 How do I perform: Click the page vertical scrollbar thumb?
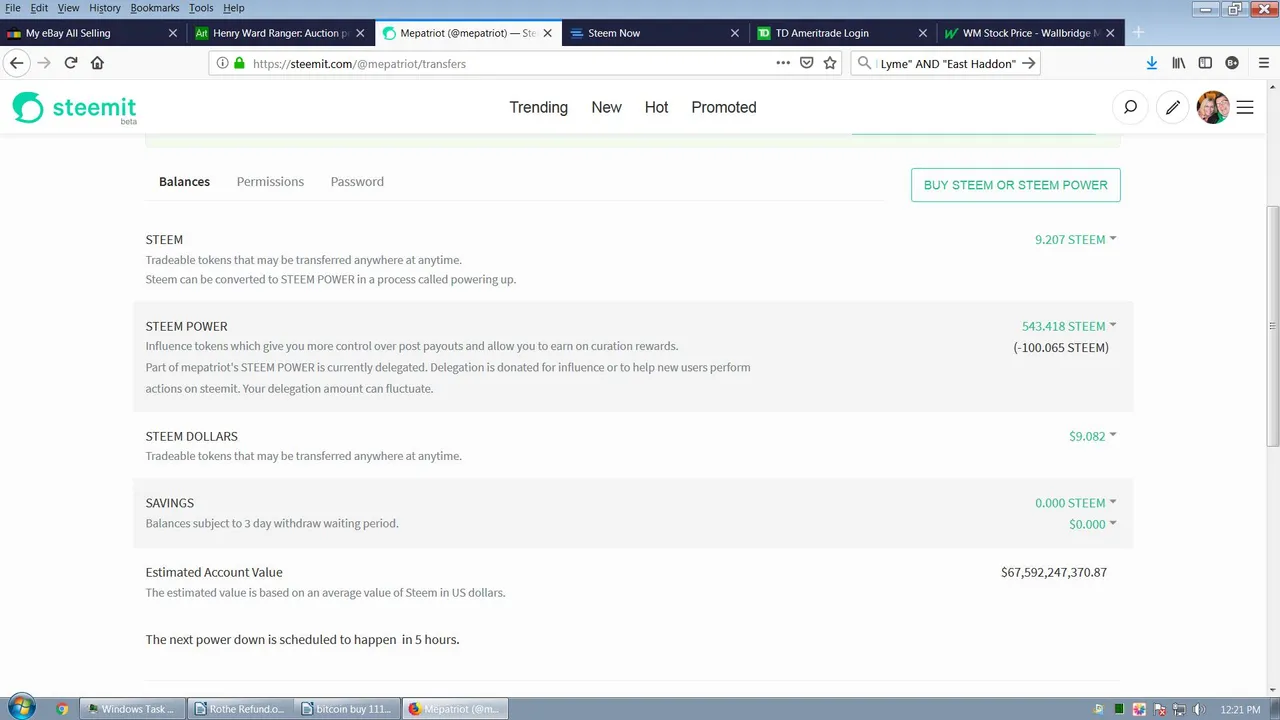(x=1273, y=326)
